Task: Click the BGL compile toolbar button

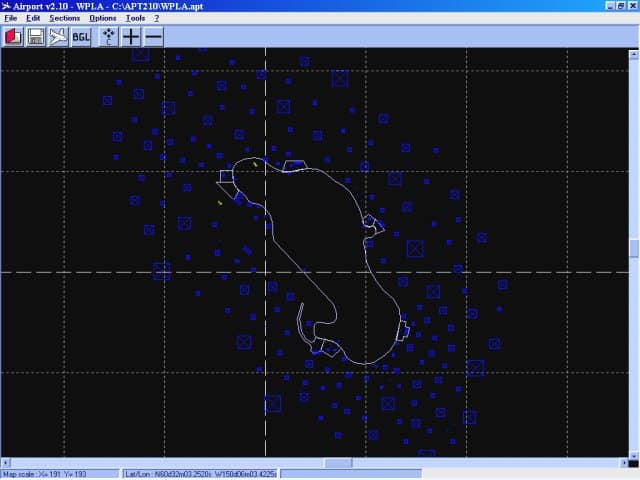Action: pyautogui.click(x=81, y=37)
